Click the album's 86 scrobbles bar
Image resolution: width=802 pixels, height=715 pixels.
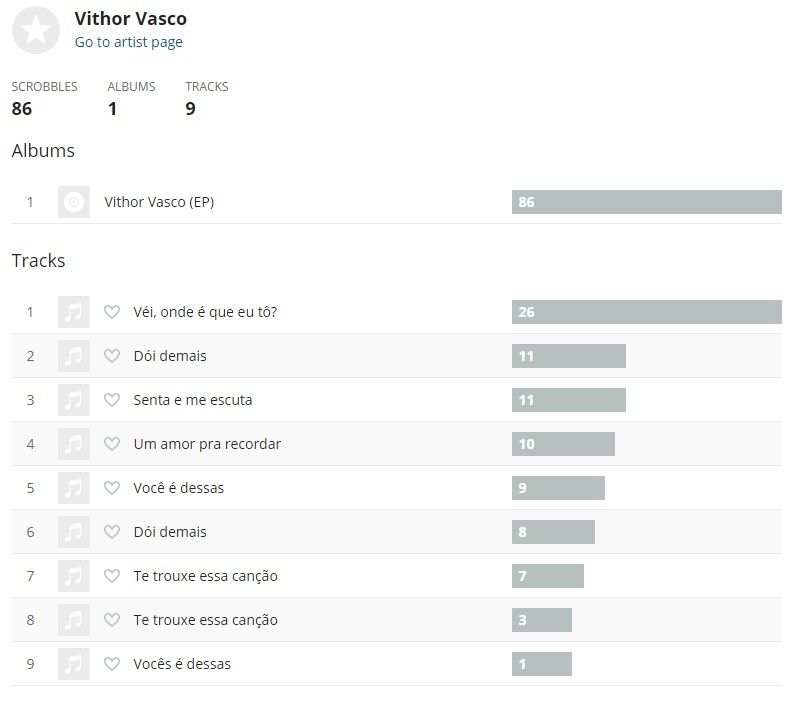point(646,202)
